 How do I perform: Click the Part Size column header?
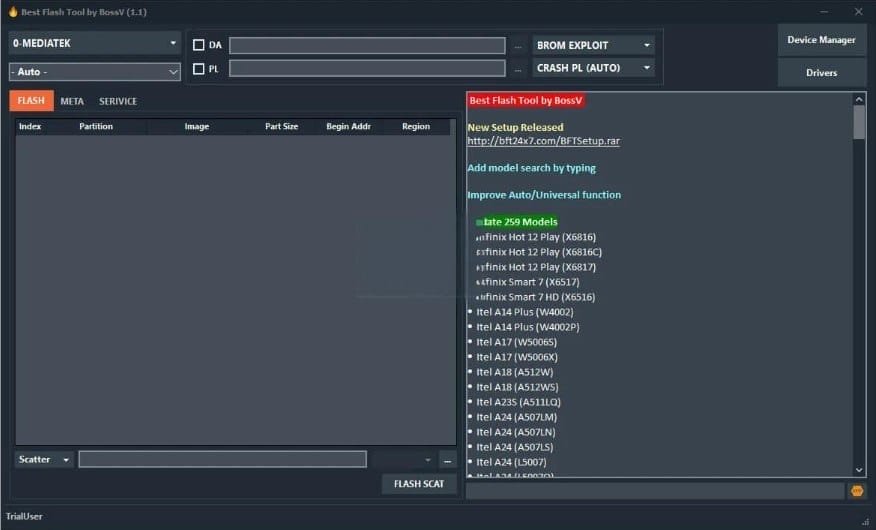click(x=282, y=126)
